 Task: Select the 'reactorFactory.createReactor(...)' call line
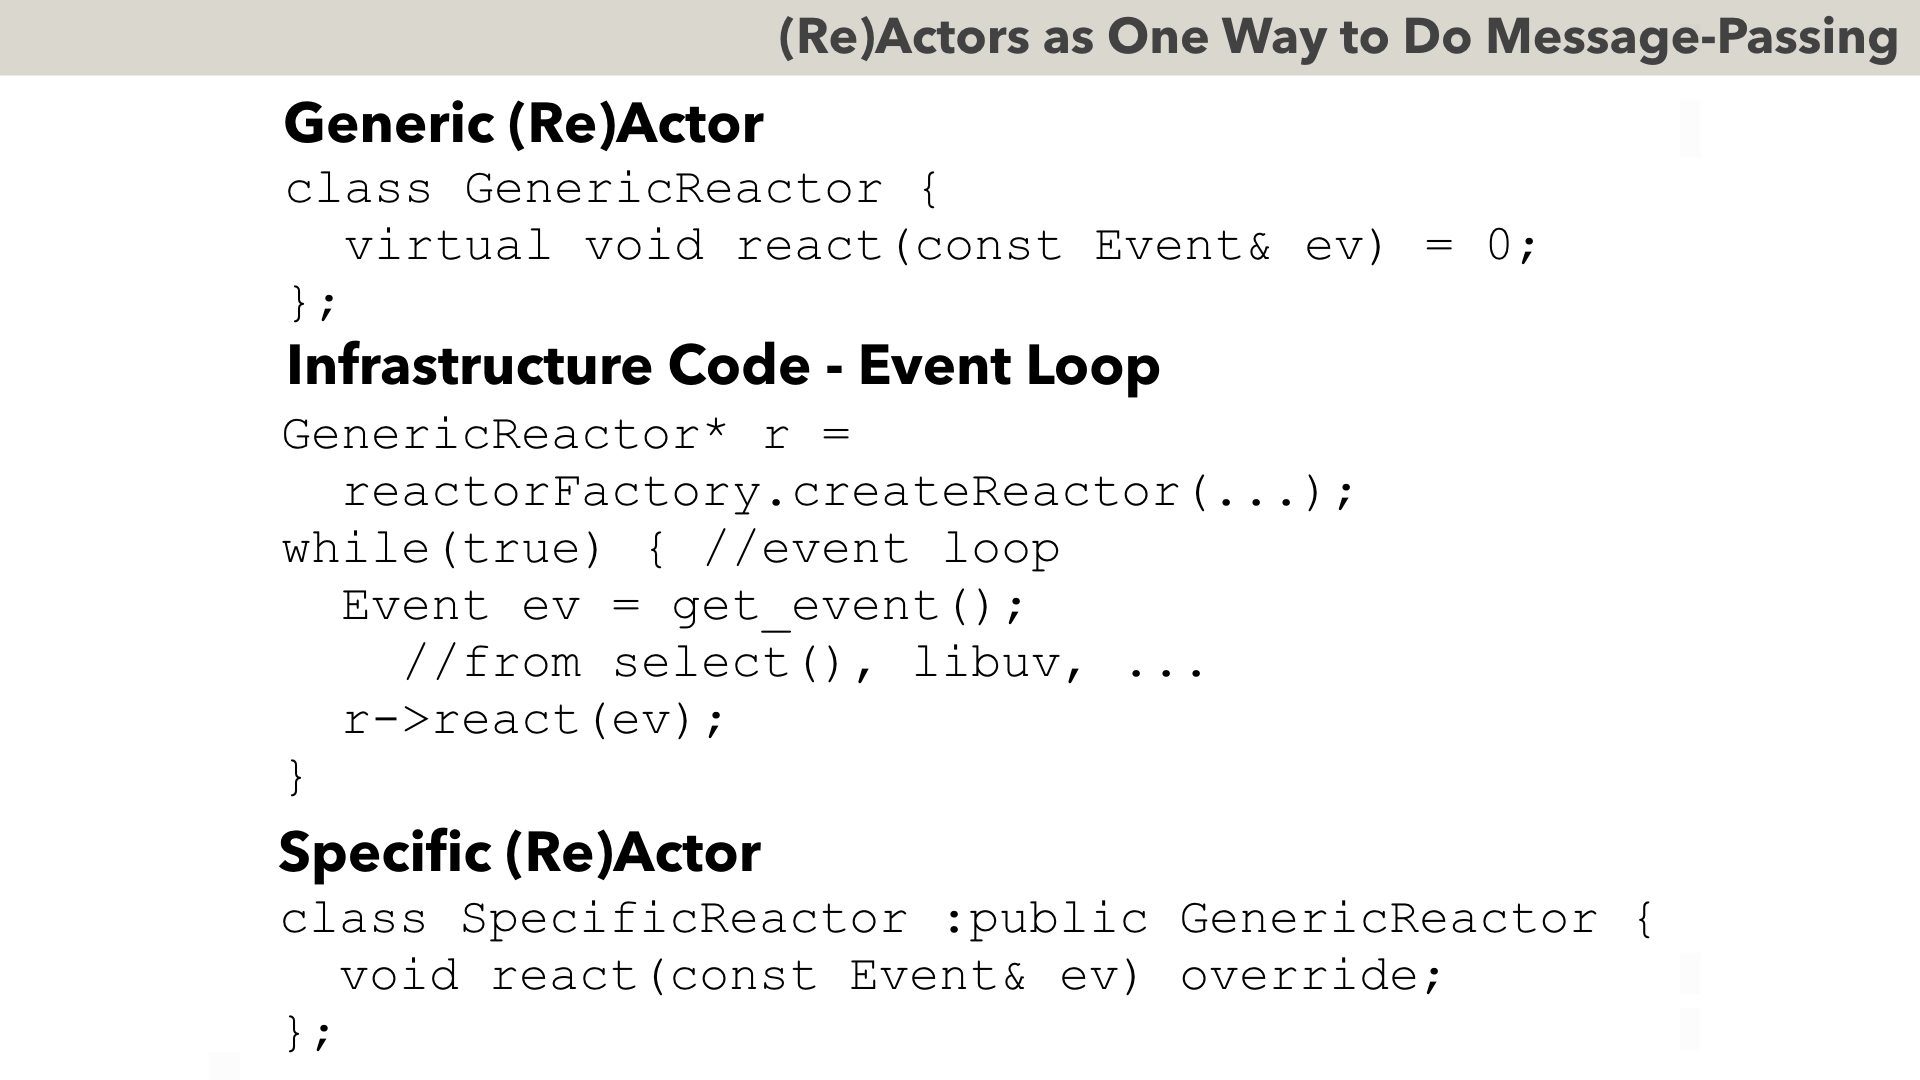click(848, 492)
